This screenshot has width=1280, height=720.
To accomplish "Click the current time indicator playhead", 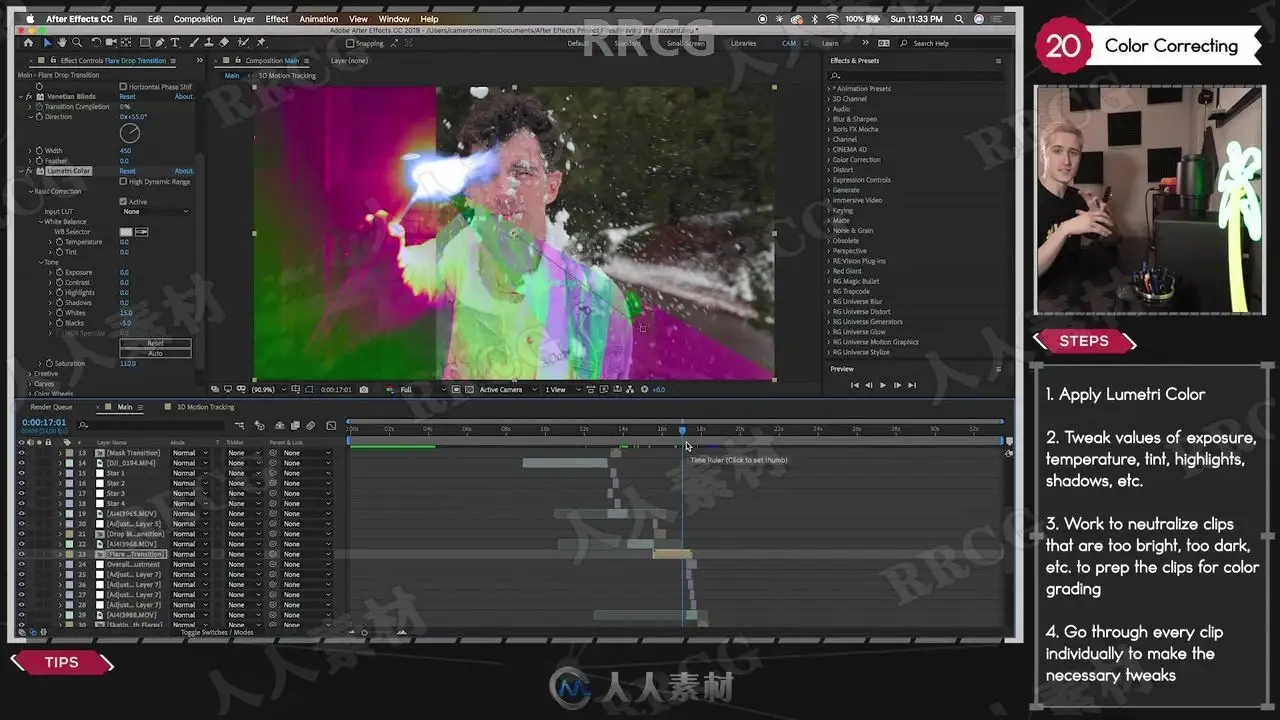I will coord(683,431).
